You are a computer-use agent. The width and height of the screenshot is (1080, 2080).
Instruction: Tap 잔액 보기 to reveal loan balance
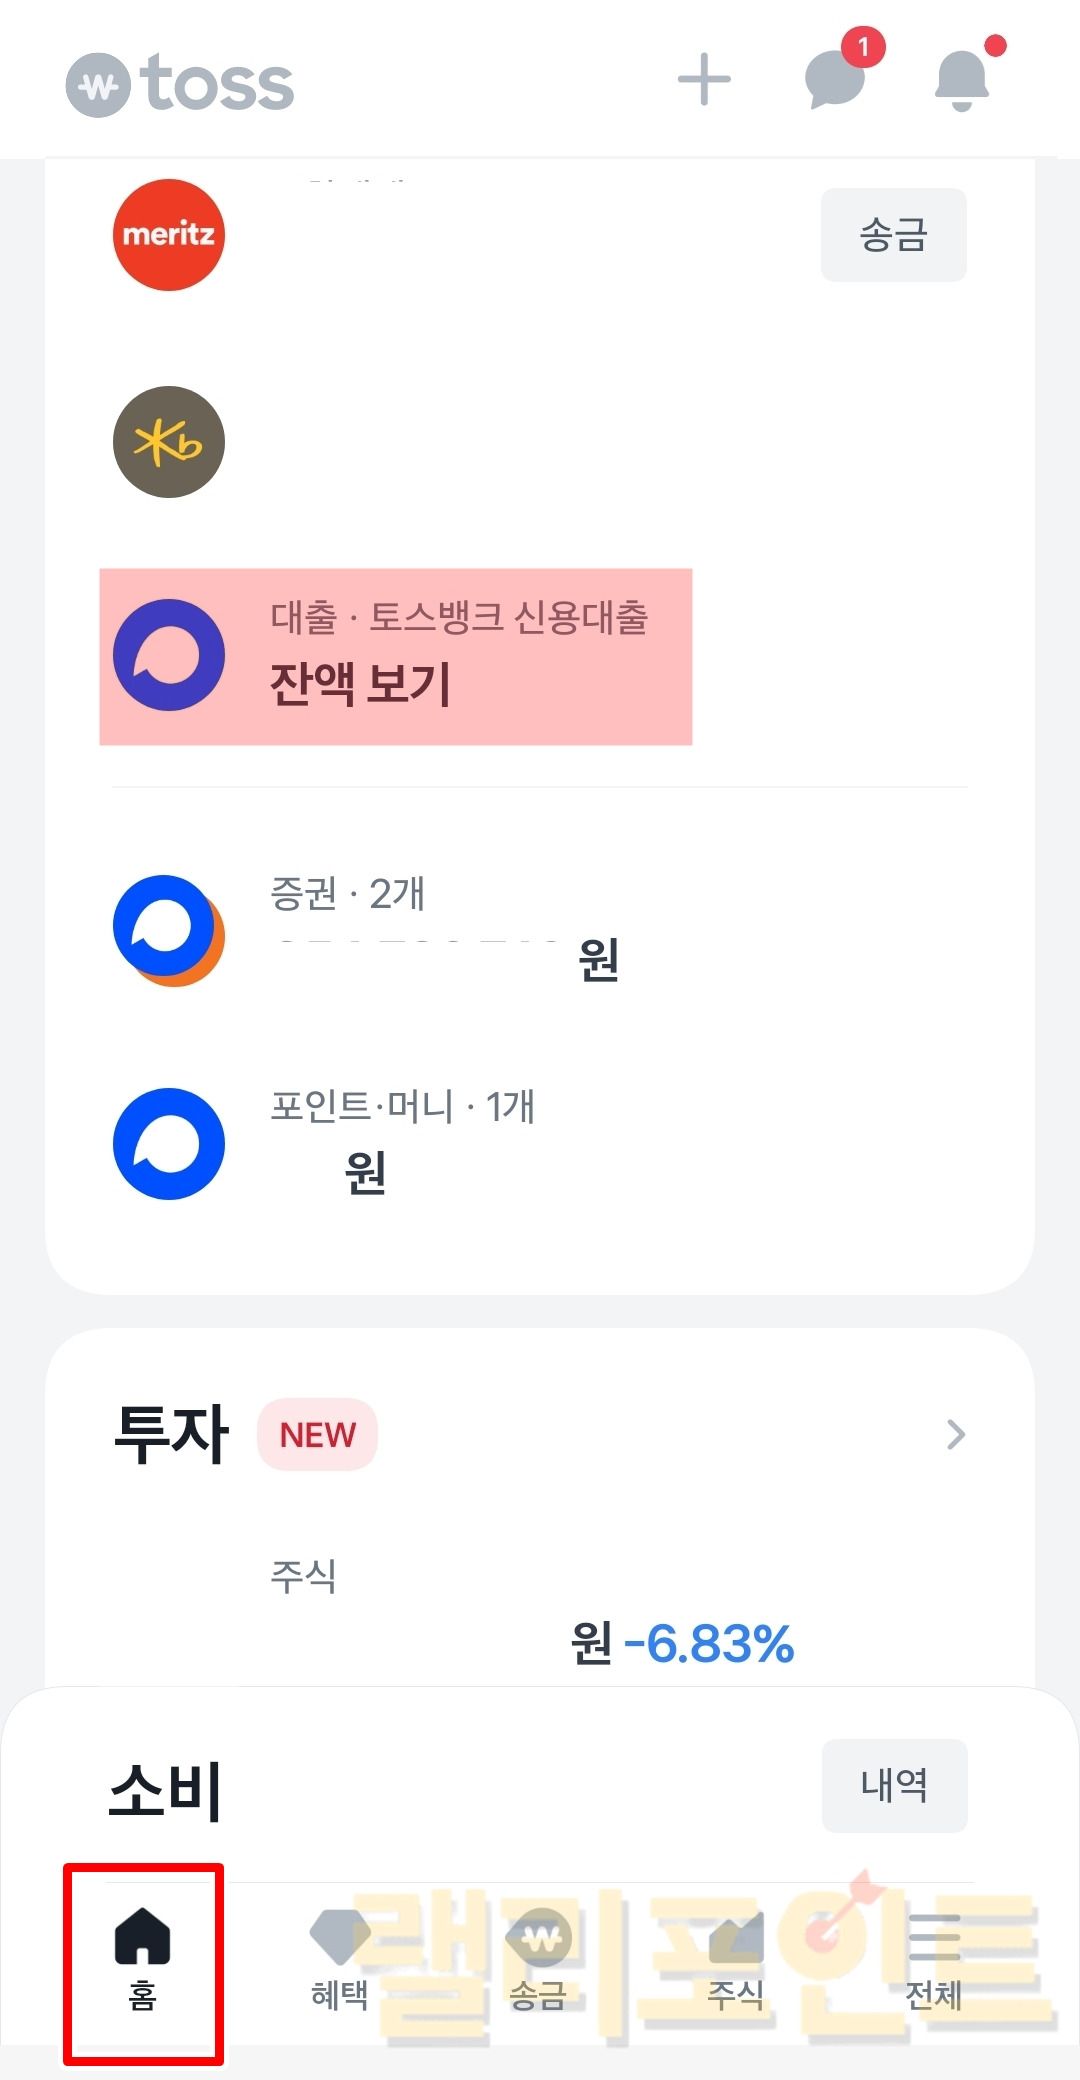coord(361,685)
